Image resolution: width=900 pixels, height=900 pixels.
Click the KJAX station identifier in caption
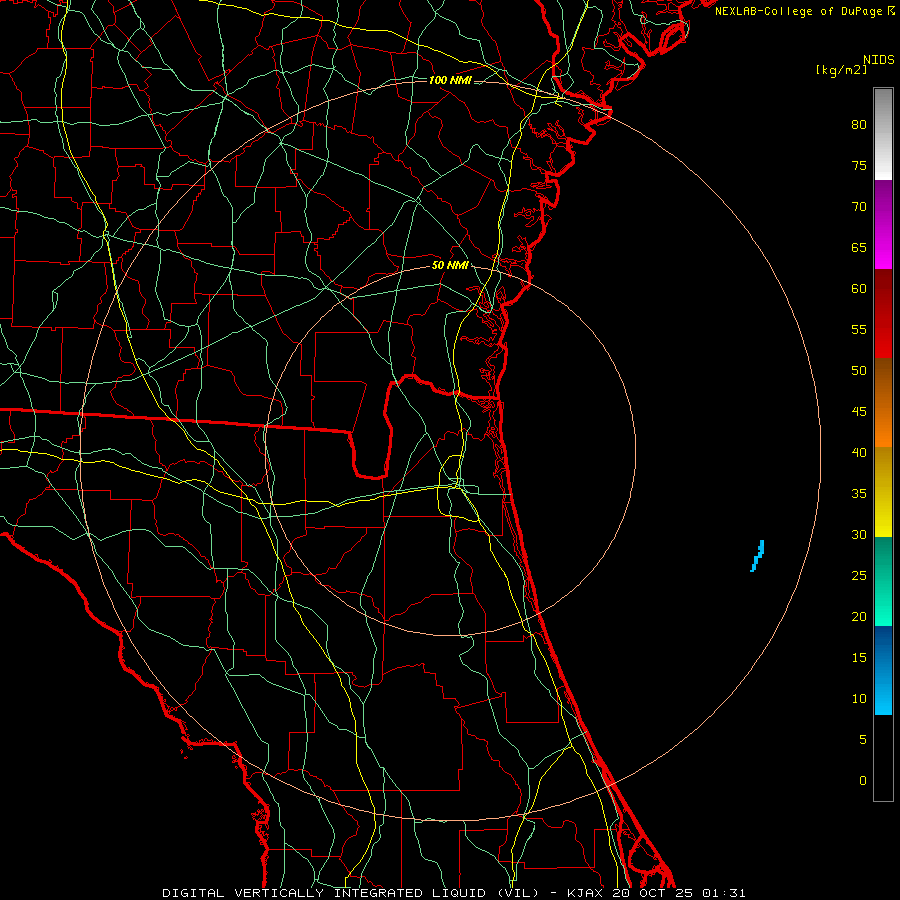click(x=584, y=893)
